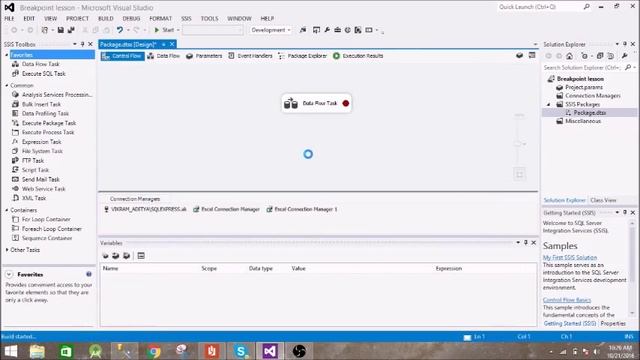Click the green Start debugging button
This screenshot has width=640, height=360.
coord(164,30)
